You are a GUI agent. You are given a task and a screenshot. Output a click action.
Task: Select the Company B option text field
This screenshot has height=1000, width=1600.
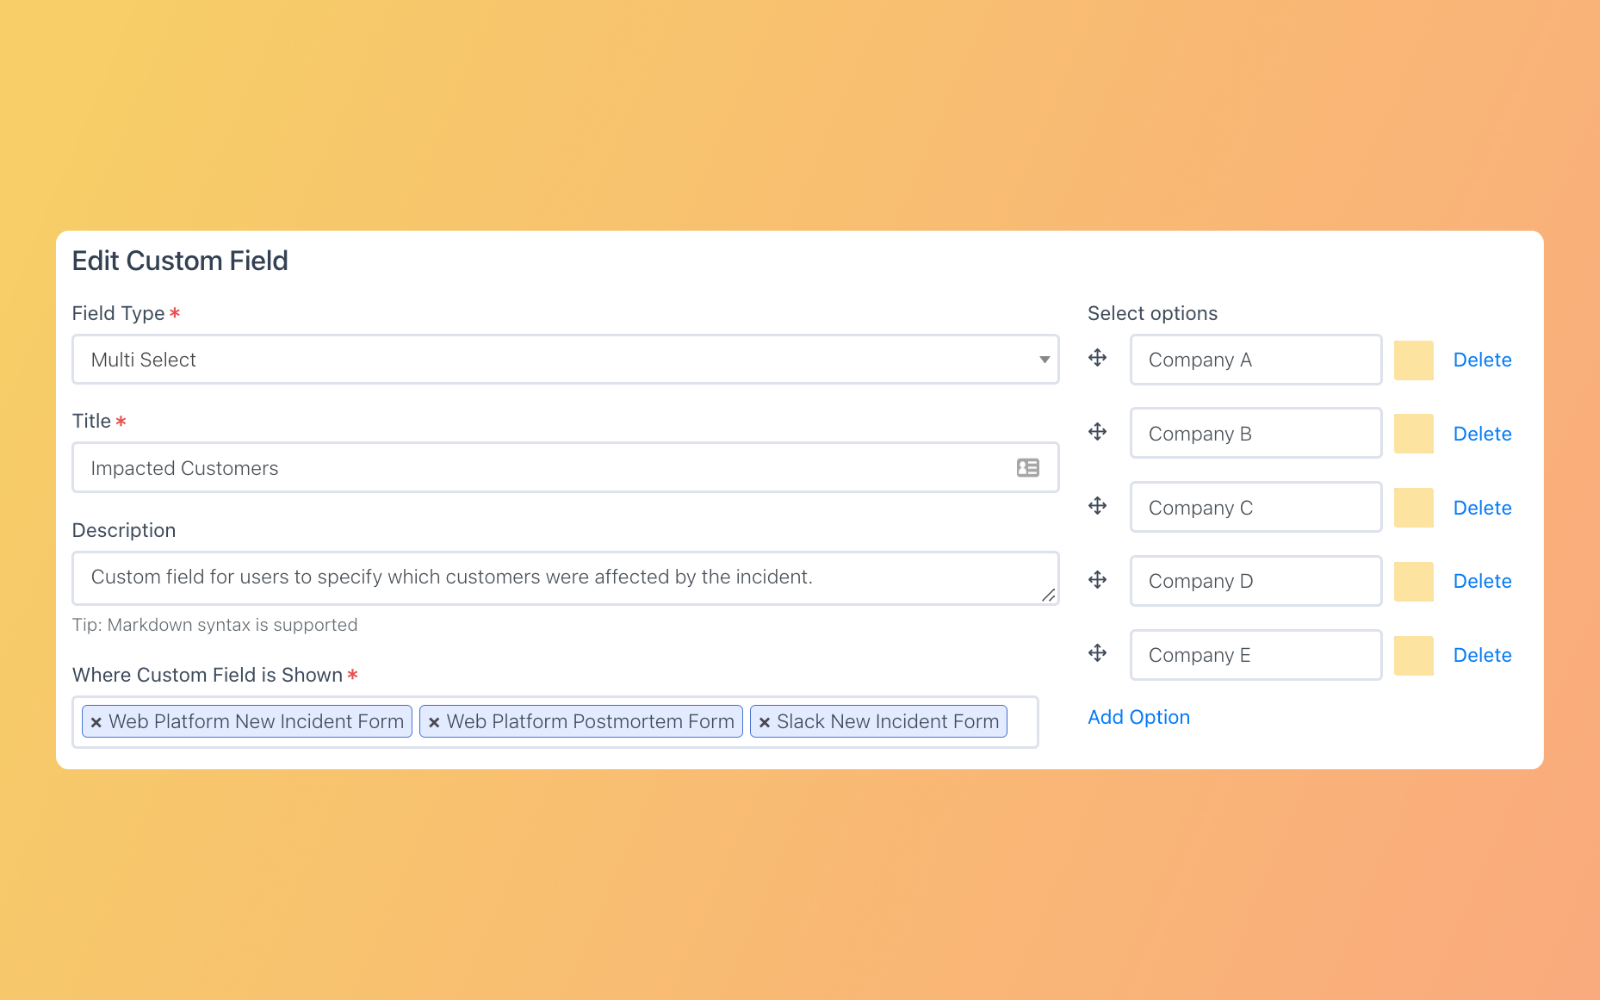point(1255,432)
